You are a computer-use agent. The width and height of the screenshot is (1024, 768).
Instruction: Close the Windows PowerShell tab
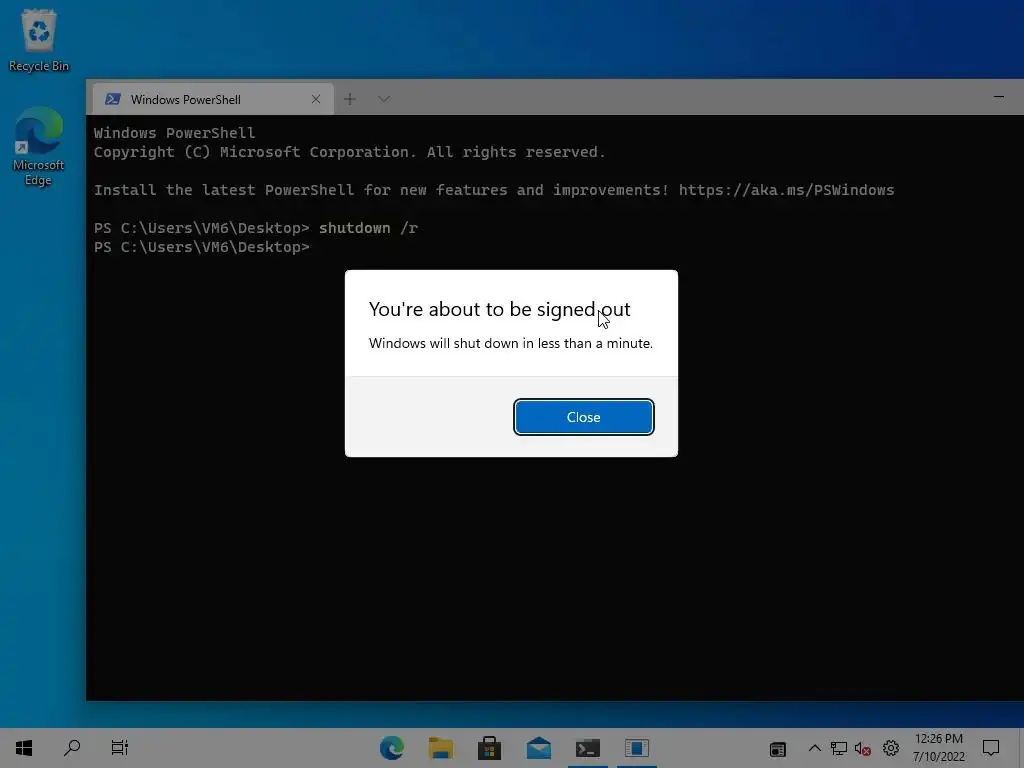click(316, 99)
